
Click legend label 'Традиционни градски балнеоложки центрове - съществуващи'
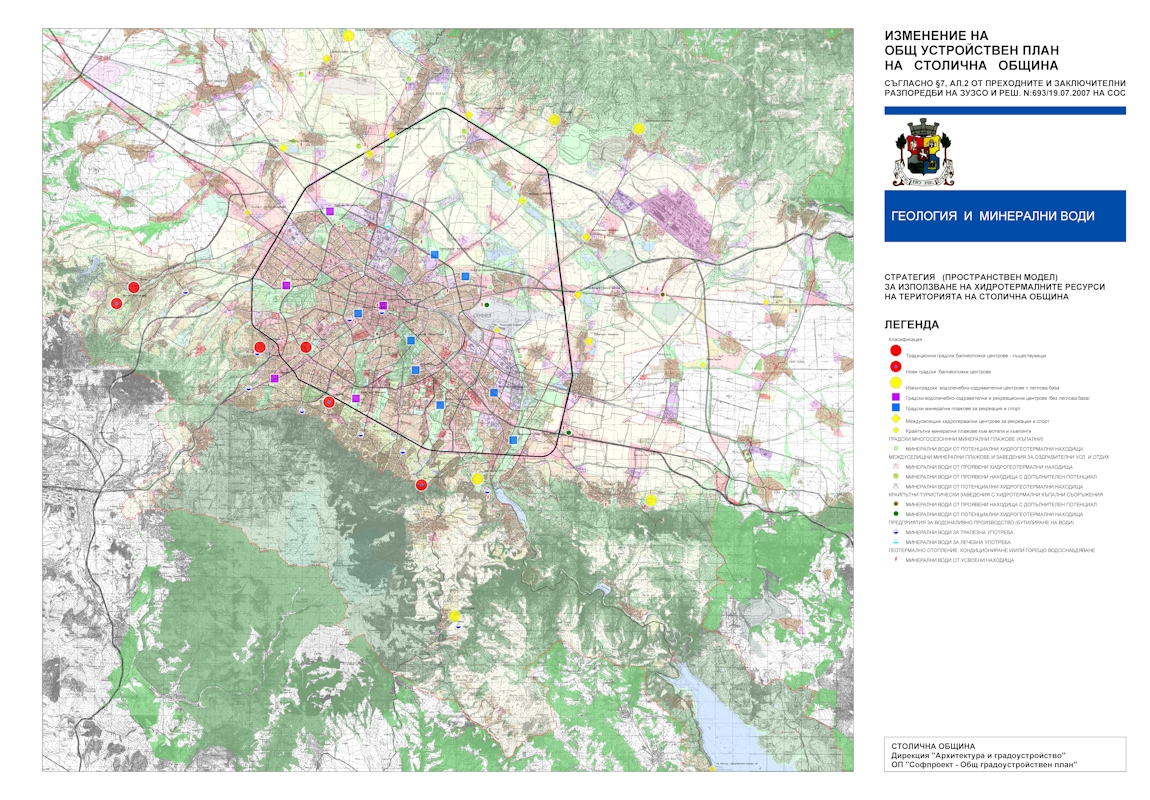coord(975,356)
